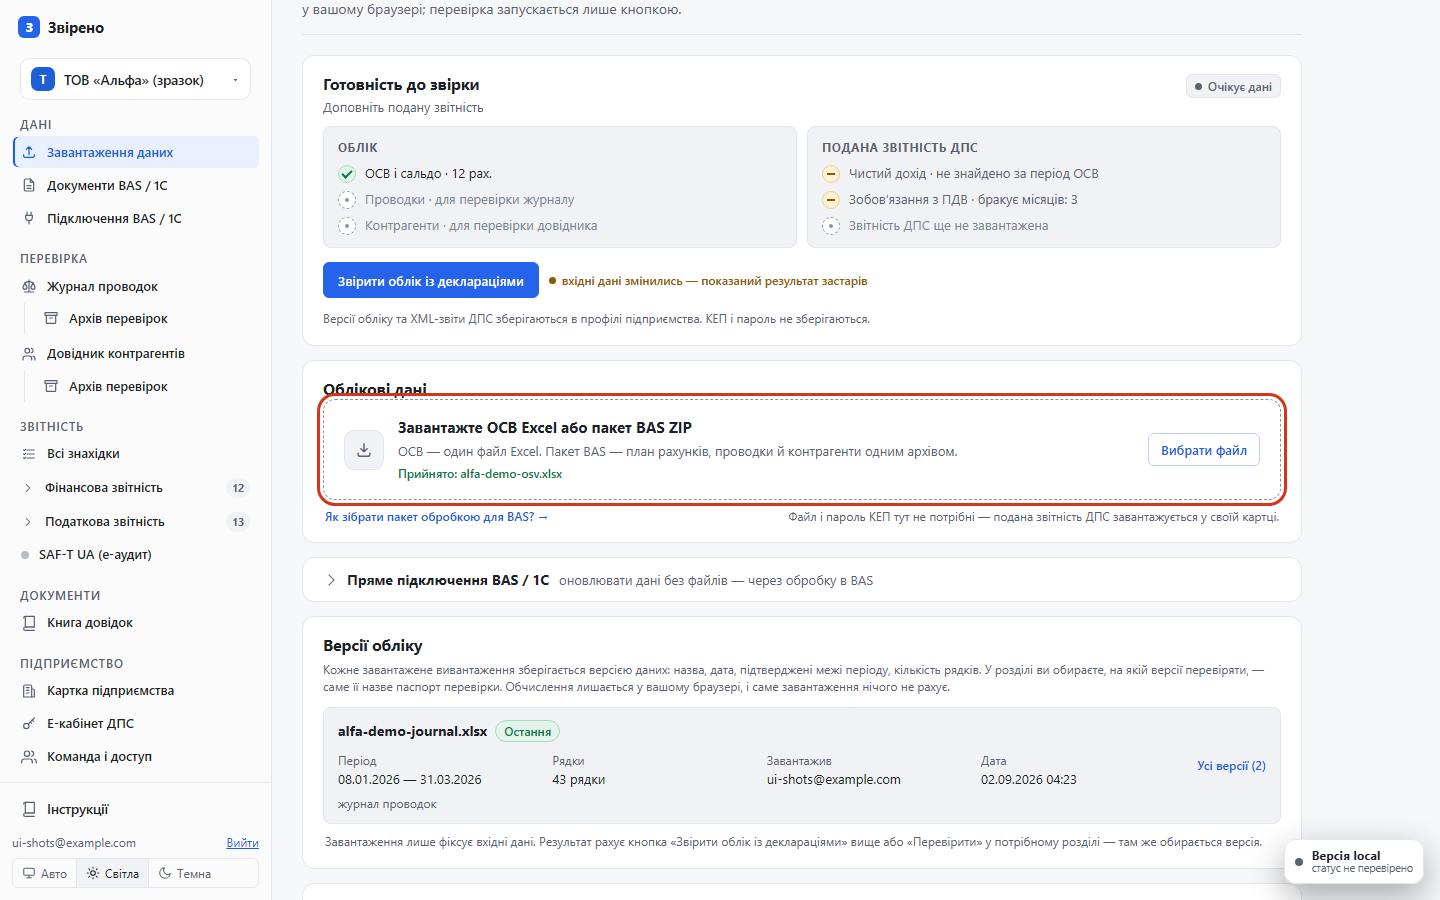Click the 43 рядки value
The image size is (1440, 900).
(579, 779)
